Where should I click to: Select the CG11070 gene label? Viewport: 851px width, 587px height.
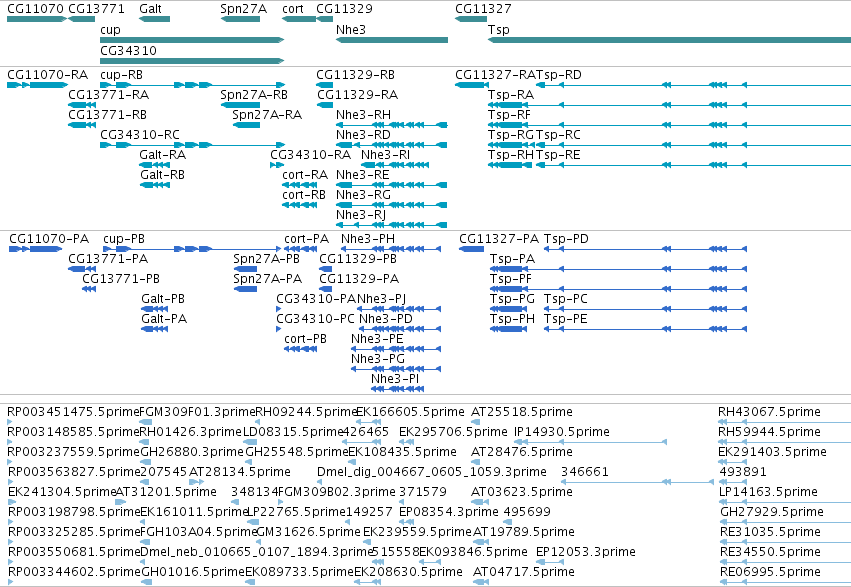(x=35, y=9)
